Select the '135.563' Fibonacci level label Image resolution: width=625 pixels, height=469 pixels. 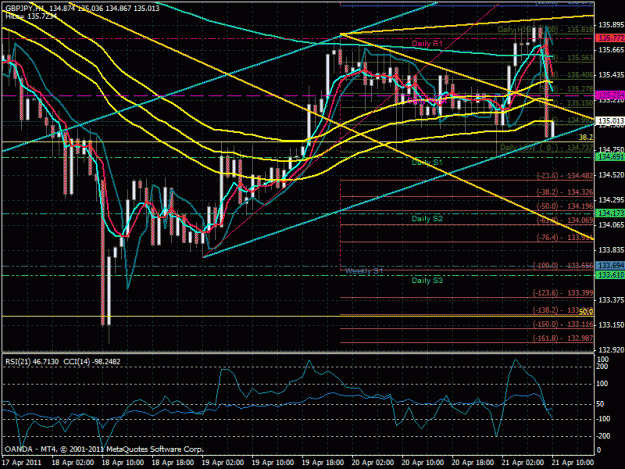pos(580,58)
